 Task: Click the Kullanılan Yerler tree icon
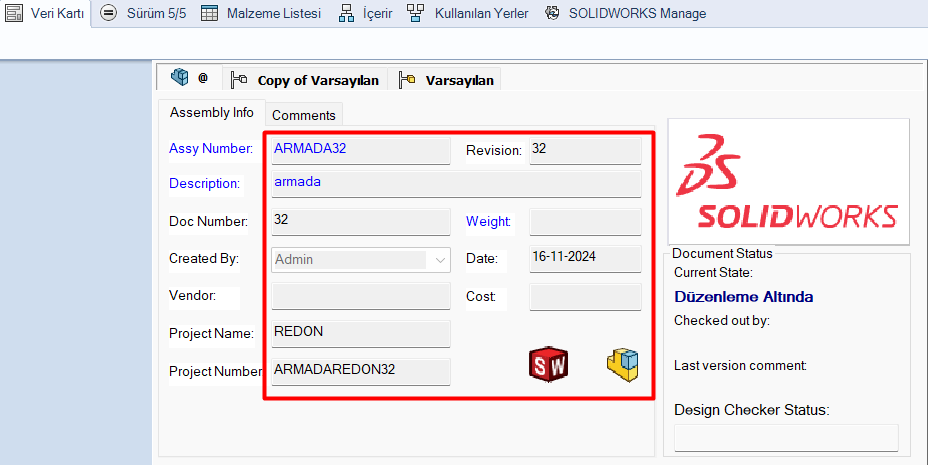(x=415, y=13)
